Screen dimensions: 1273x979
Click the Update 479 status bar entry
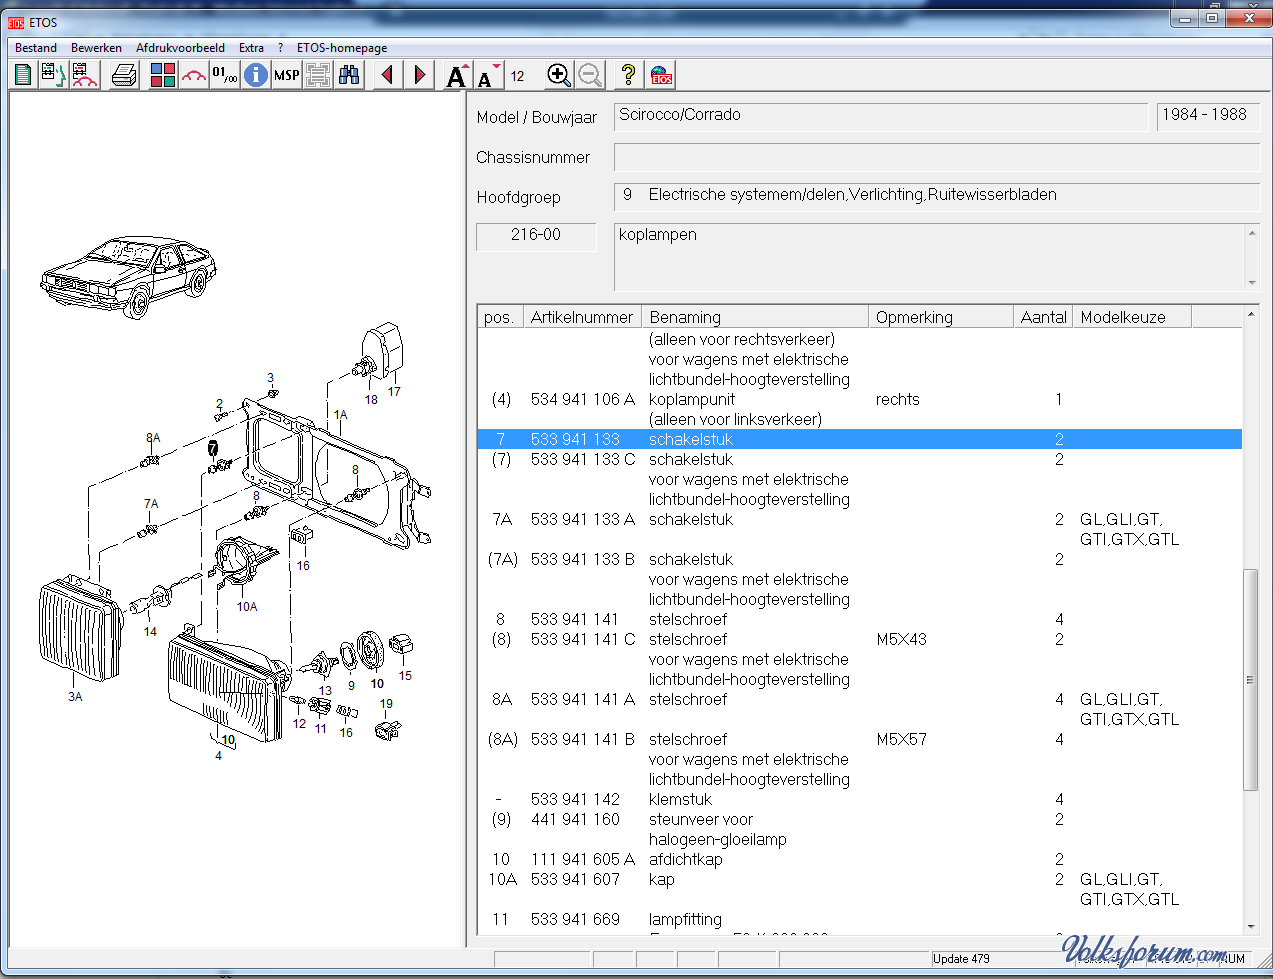[x=962, y=959]
